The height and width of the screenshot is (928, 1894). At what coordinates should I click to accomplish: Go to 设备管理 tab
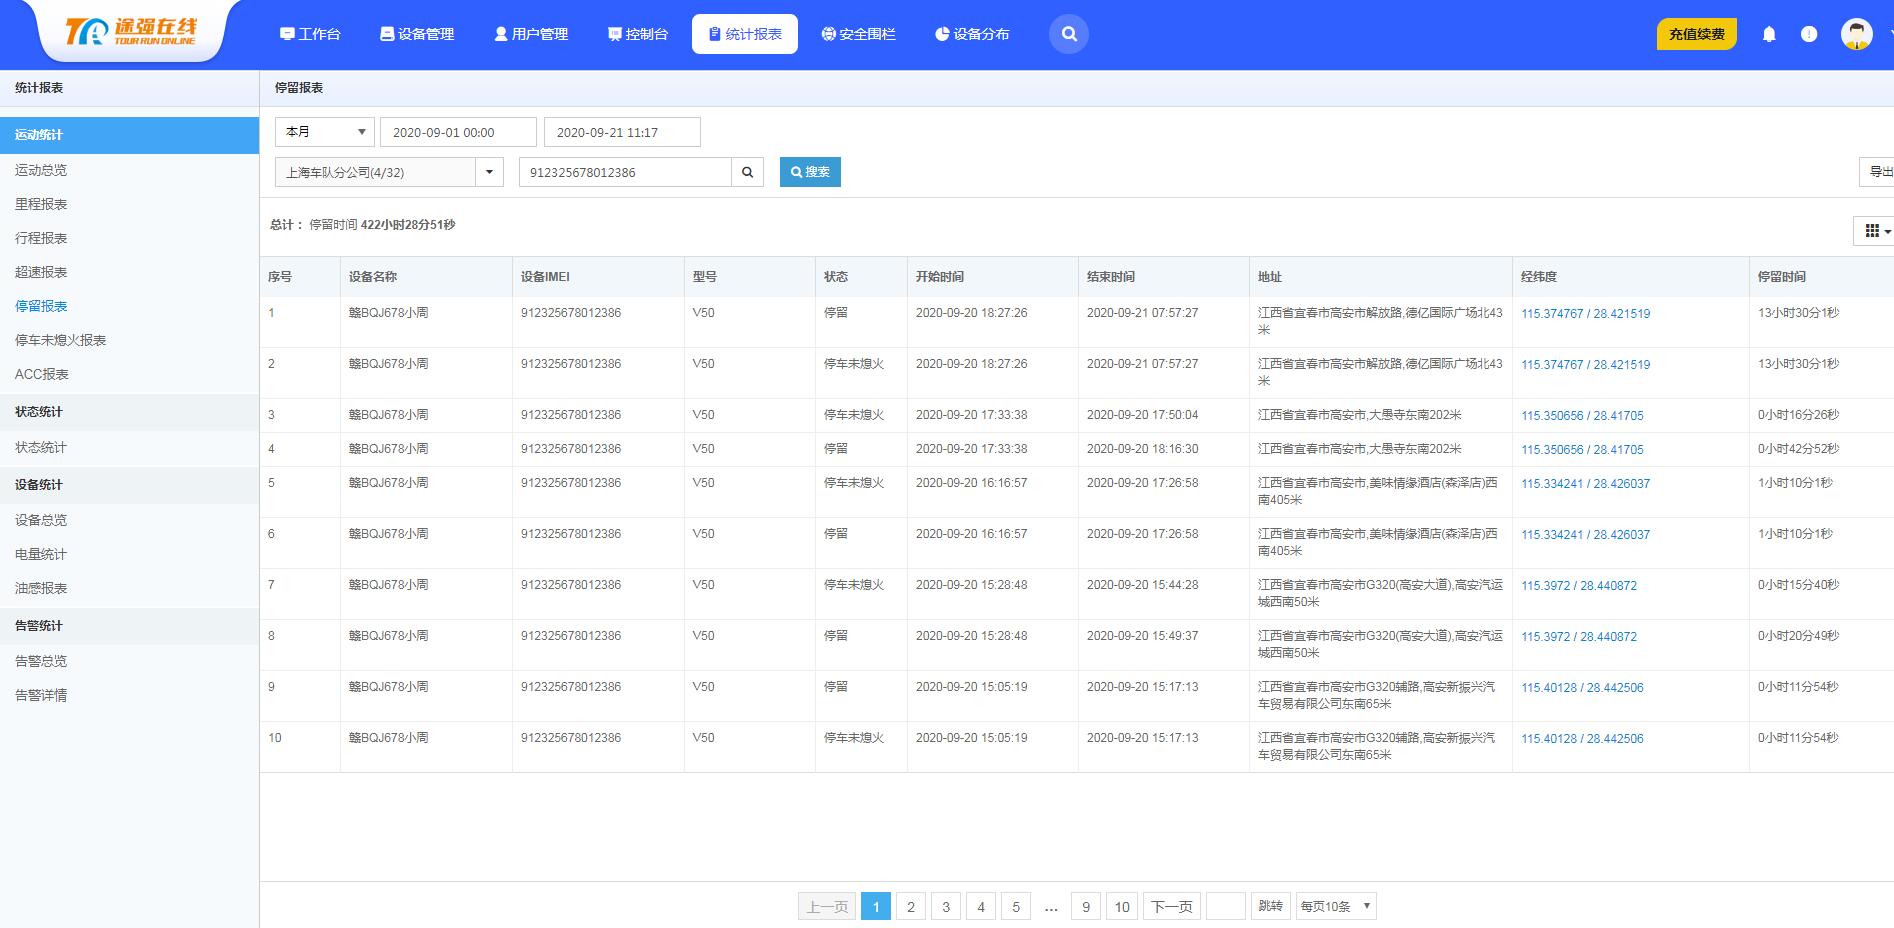click(x=417, y=34)
